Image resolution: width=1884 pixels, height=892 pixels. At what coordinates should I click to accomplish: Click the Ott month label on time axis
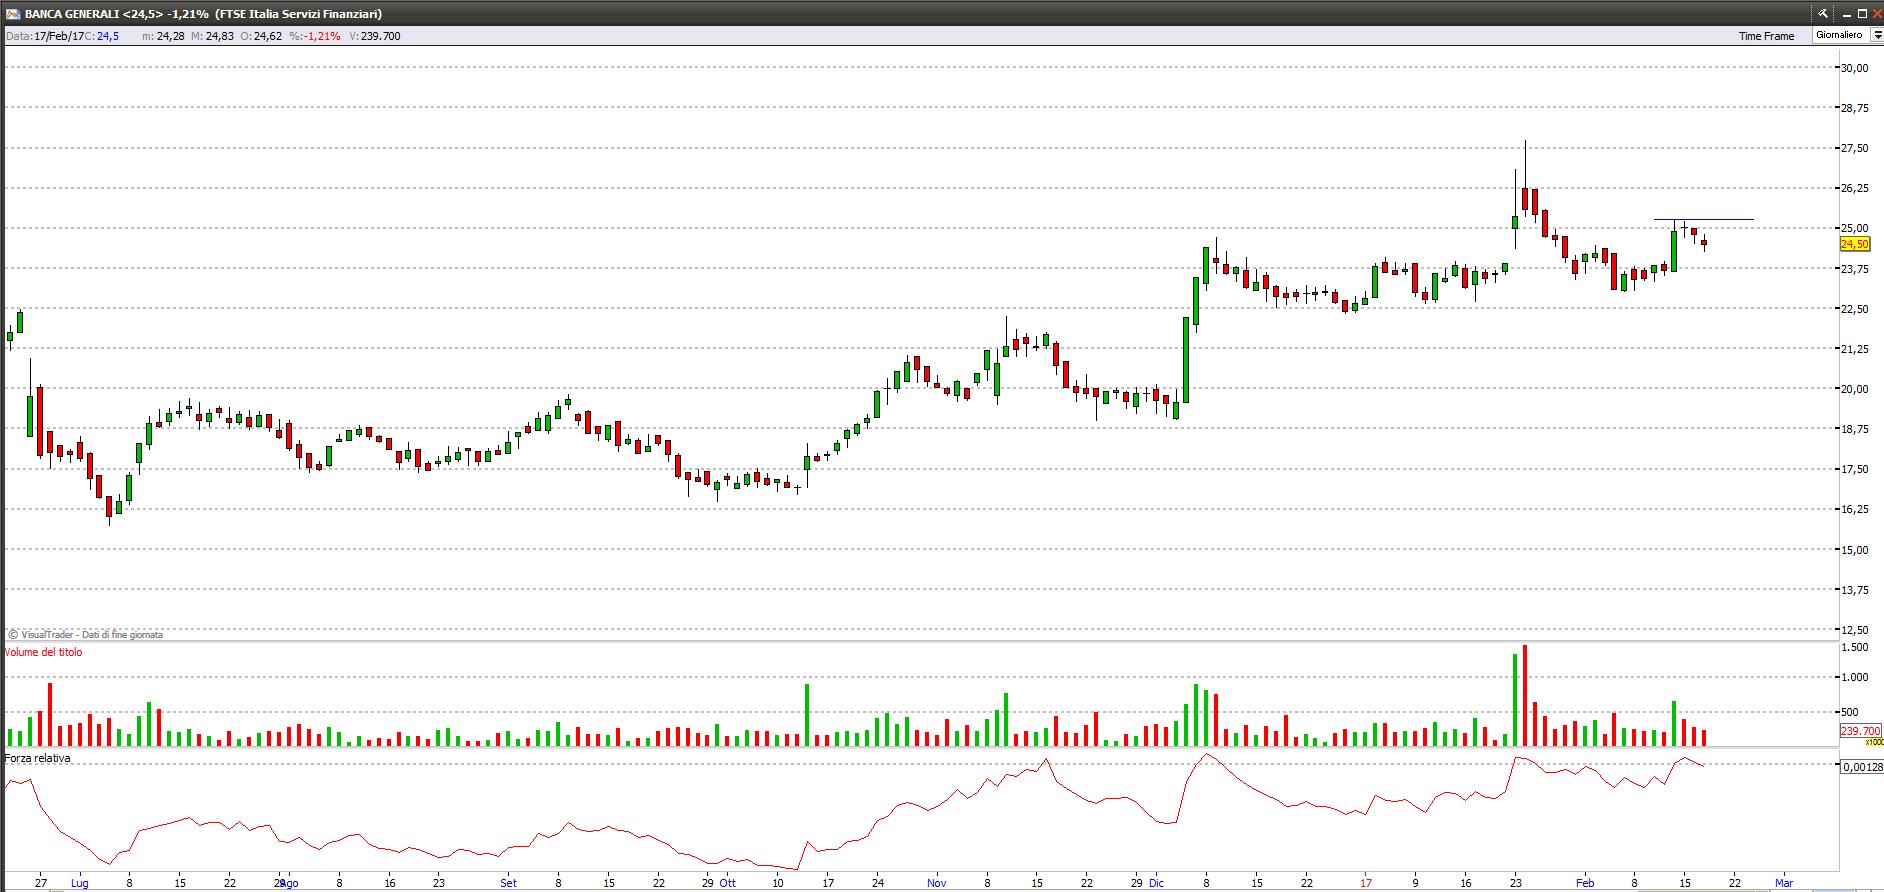(728, 883)
